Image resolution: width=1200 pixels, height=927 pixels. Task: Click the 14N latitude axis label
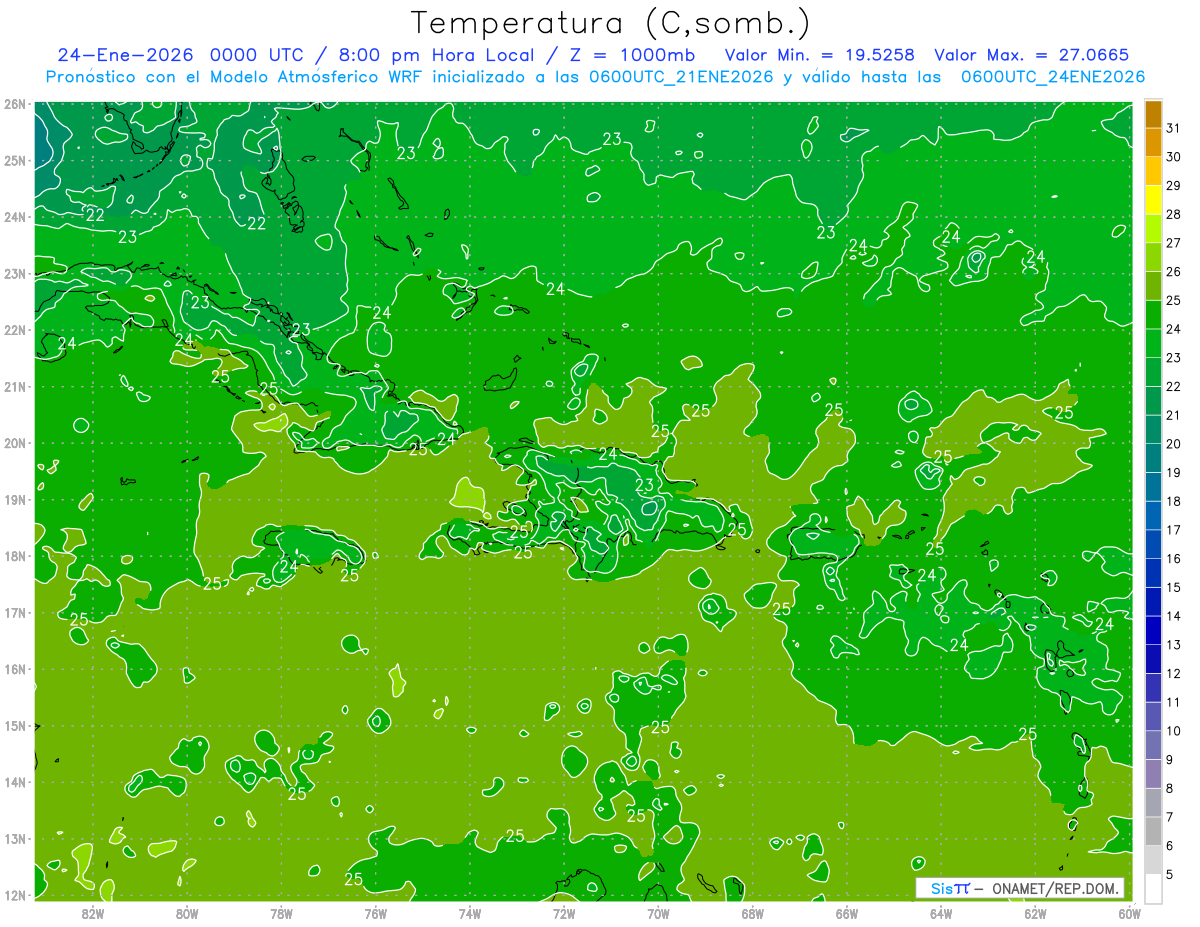(x=14, y=782)
